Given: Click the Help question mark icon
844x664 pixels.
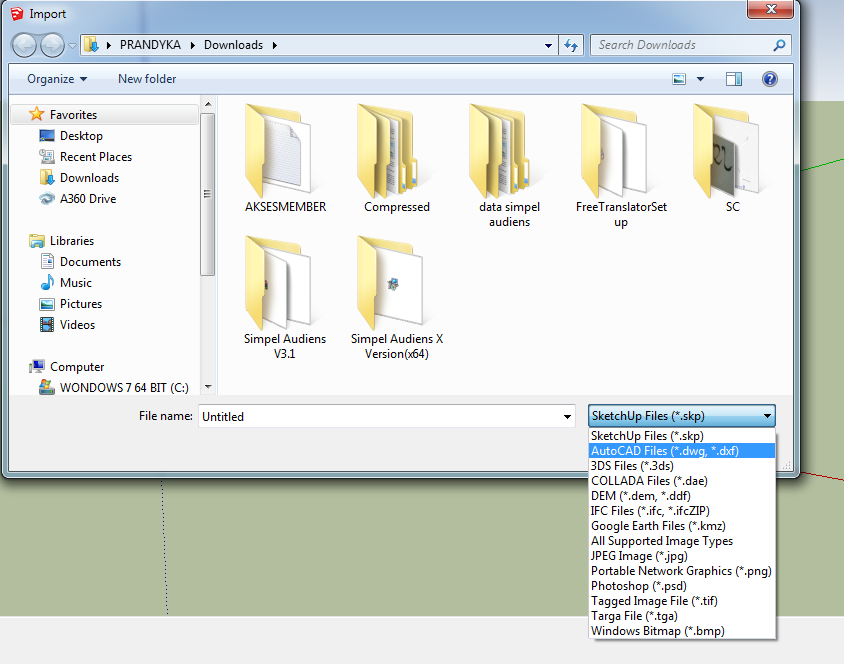Looking at the screenshot, I should pos(770,80).
